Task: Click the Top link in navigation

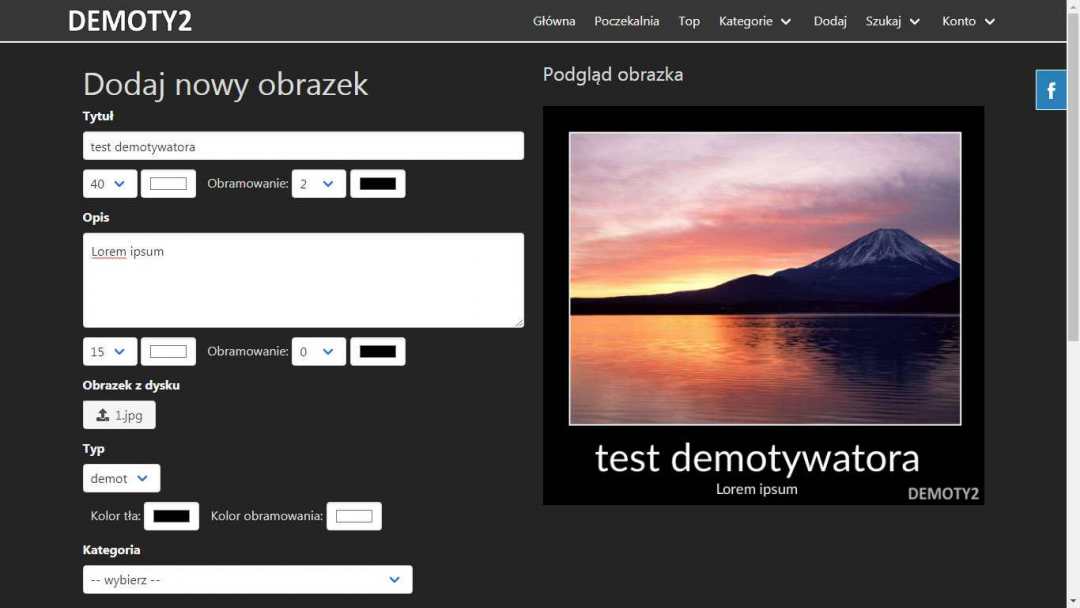Action: click(689, 21)
